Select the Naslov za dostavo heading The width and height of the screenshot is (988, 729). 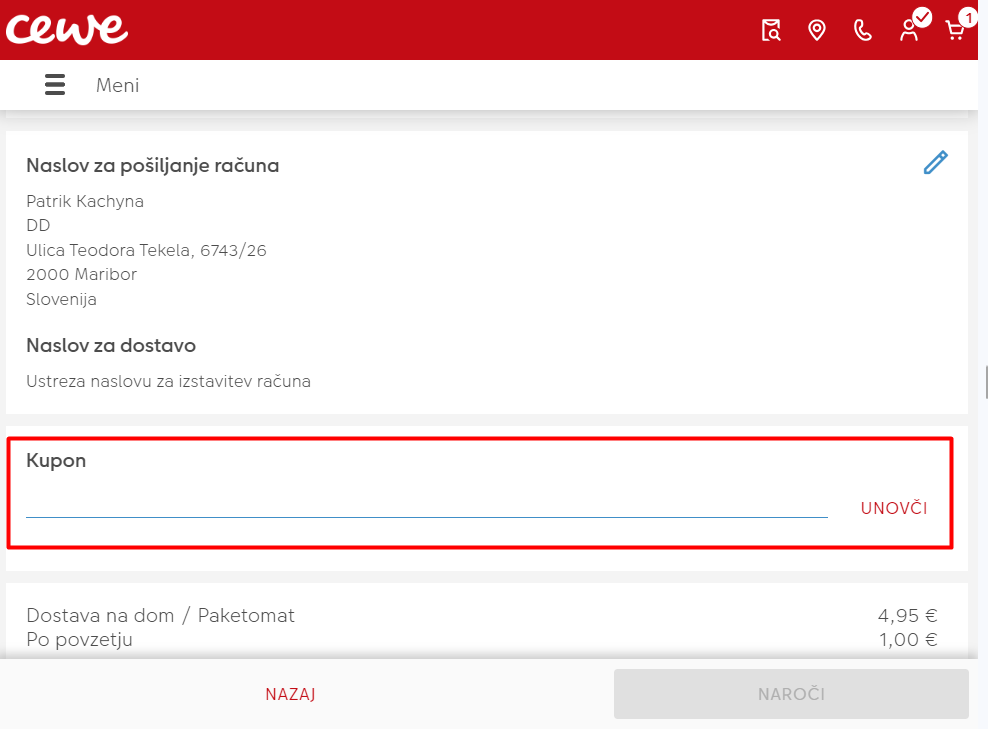[x=111, y=346]
